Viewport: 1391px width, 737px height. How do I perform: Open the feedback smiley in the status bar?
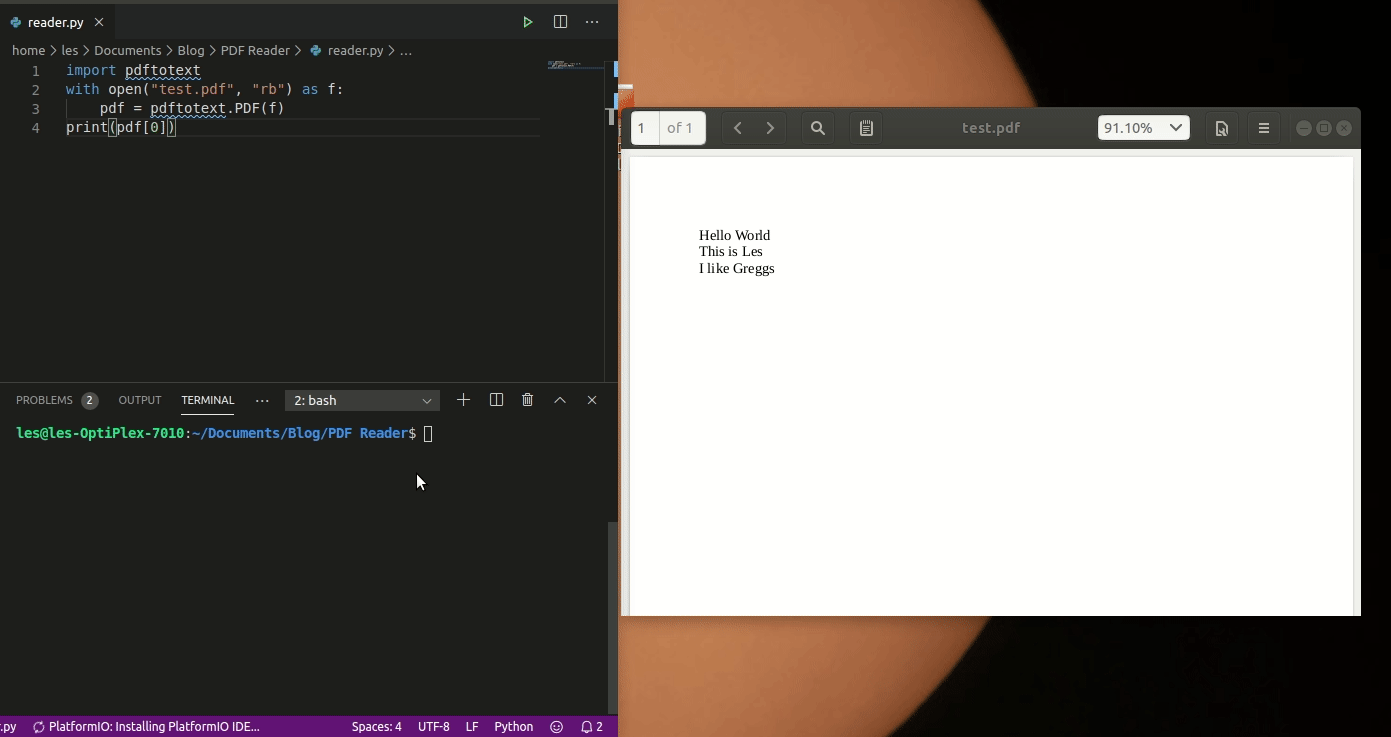[556, 726]
